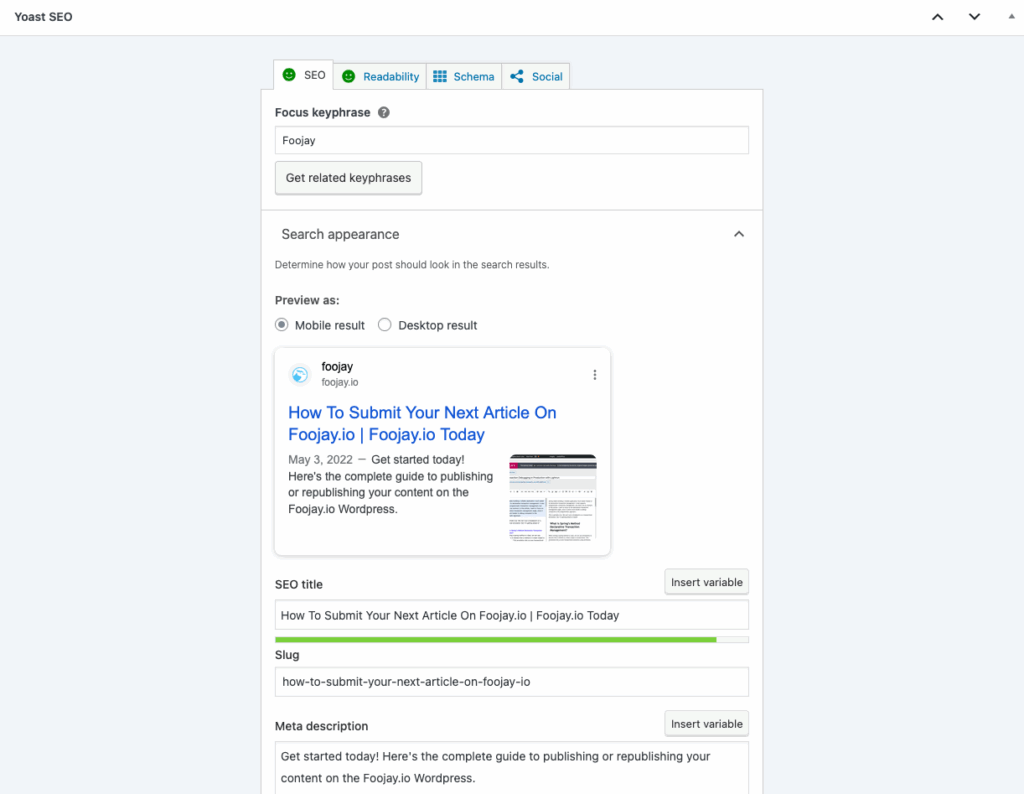
Task: Select Mobile result preview option
Action: [282, 325]
